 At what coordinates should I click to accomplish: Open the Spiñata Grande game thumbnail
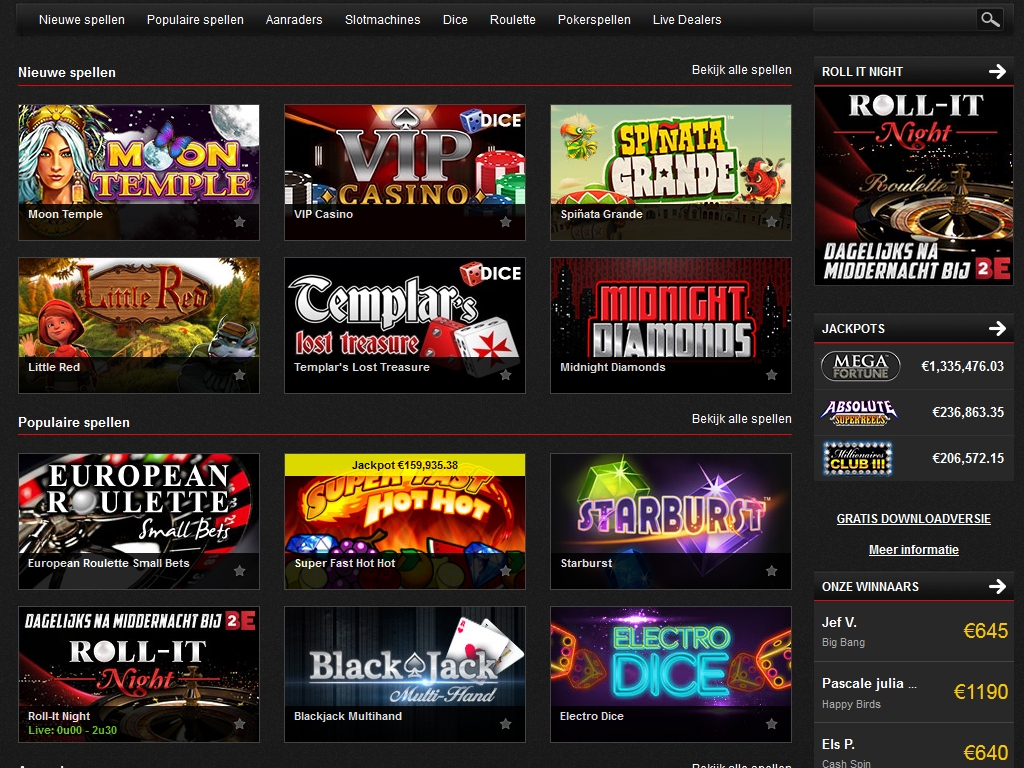tap(670, 160)
